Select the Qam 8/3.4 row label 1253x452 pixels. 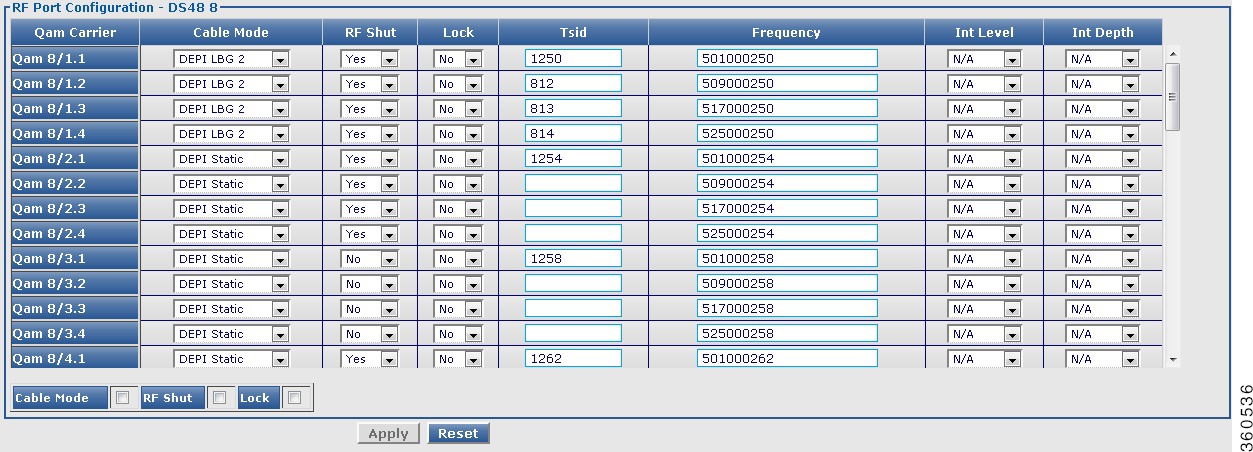(75, 334)
